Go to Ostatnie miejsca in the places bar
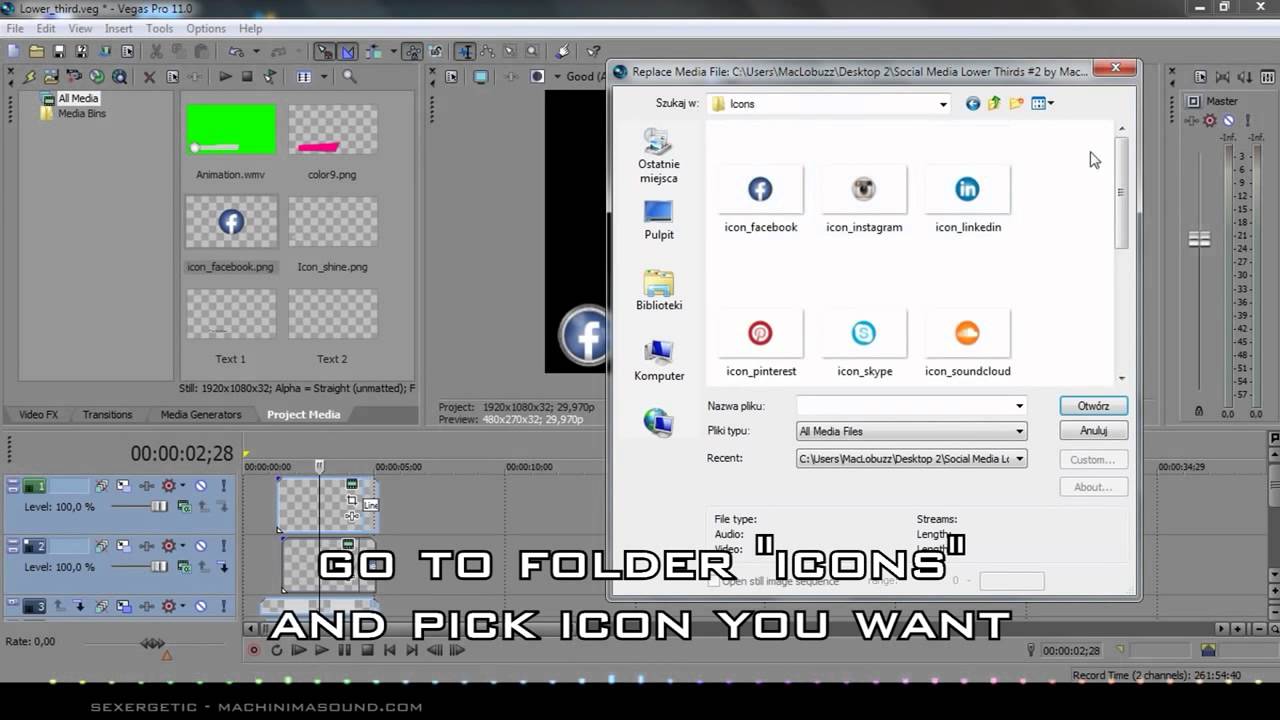This screenshot has width=1280, height=720. tap(659, 156)
